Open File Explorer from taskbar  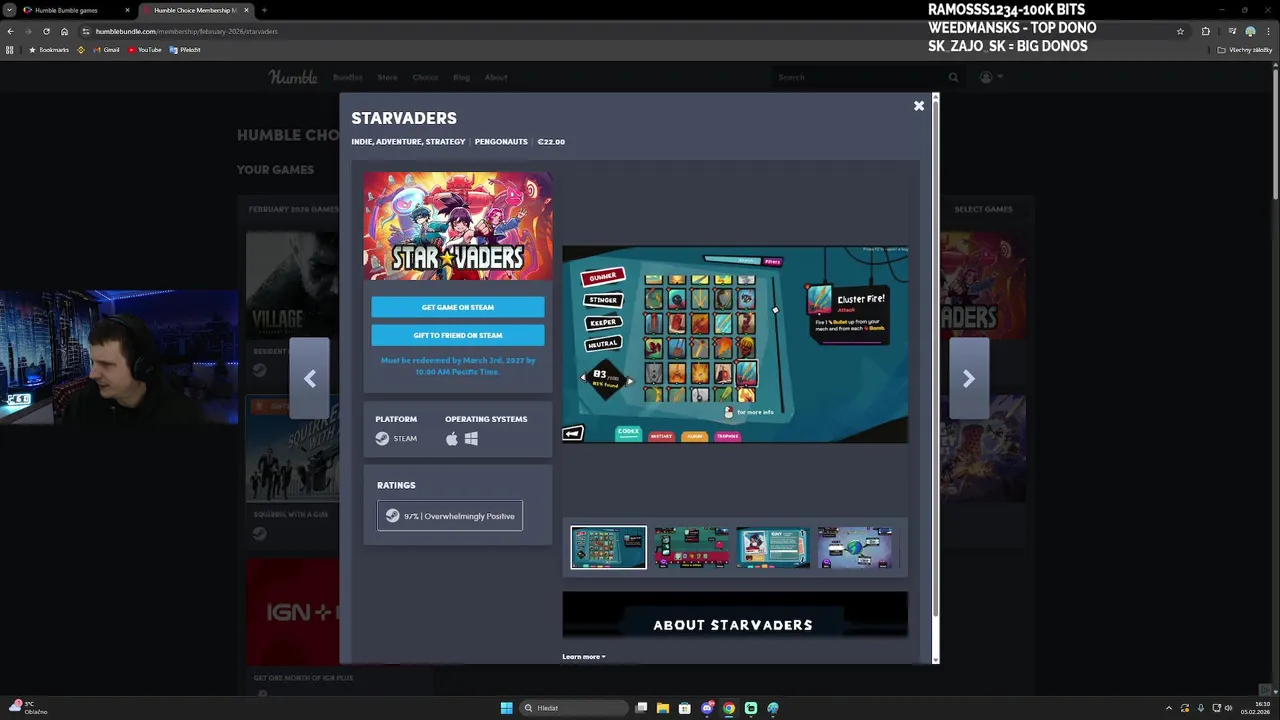pos(663,708)
